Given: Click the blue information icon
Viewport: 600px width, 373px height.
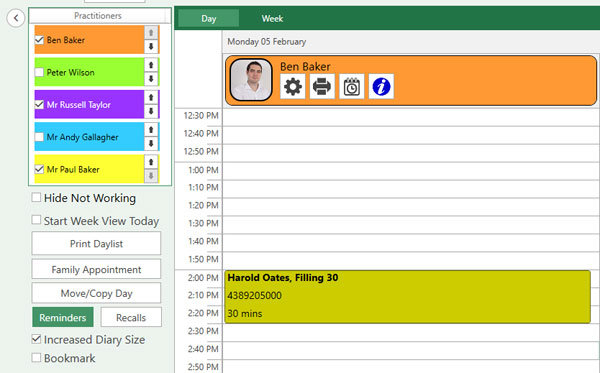Looking at the screenshot, I should (381, 86).
